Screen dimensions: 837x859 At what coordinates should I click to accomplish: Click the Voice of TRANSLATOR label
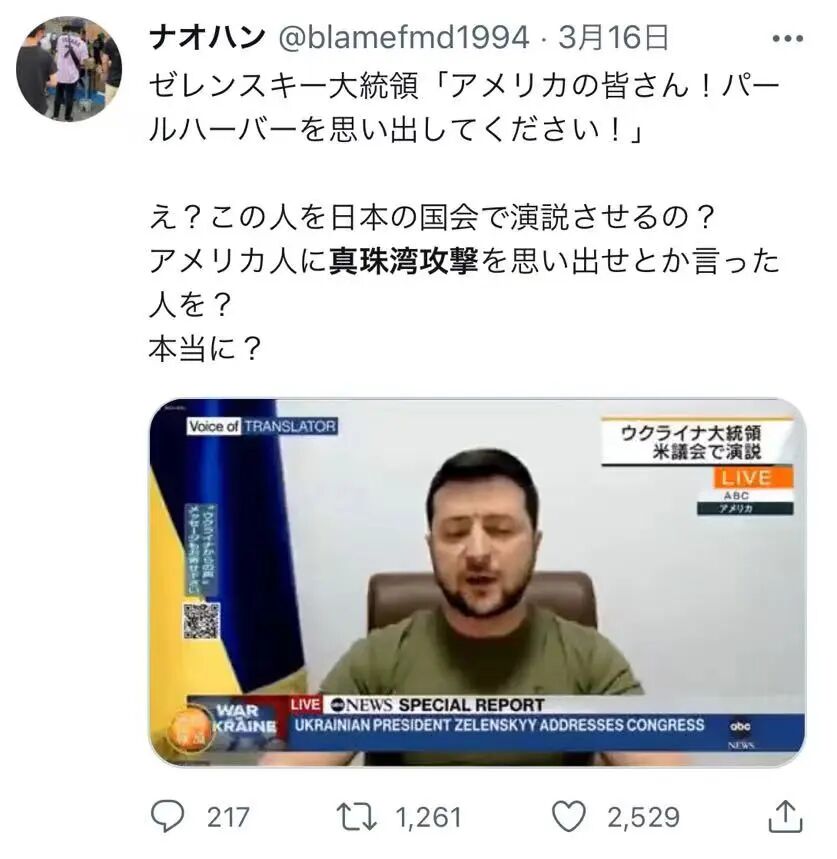click(262, 426)
